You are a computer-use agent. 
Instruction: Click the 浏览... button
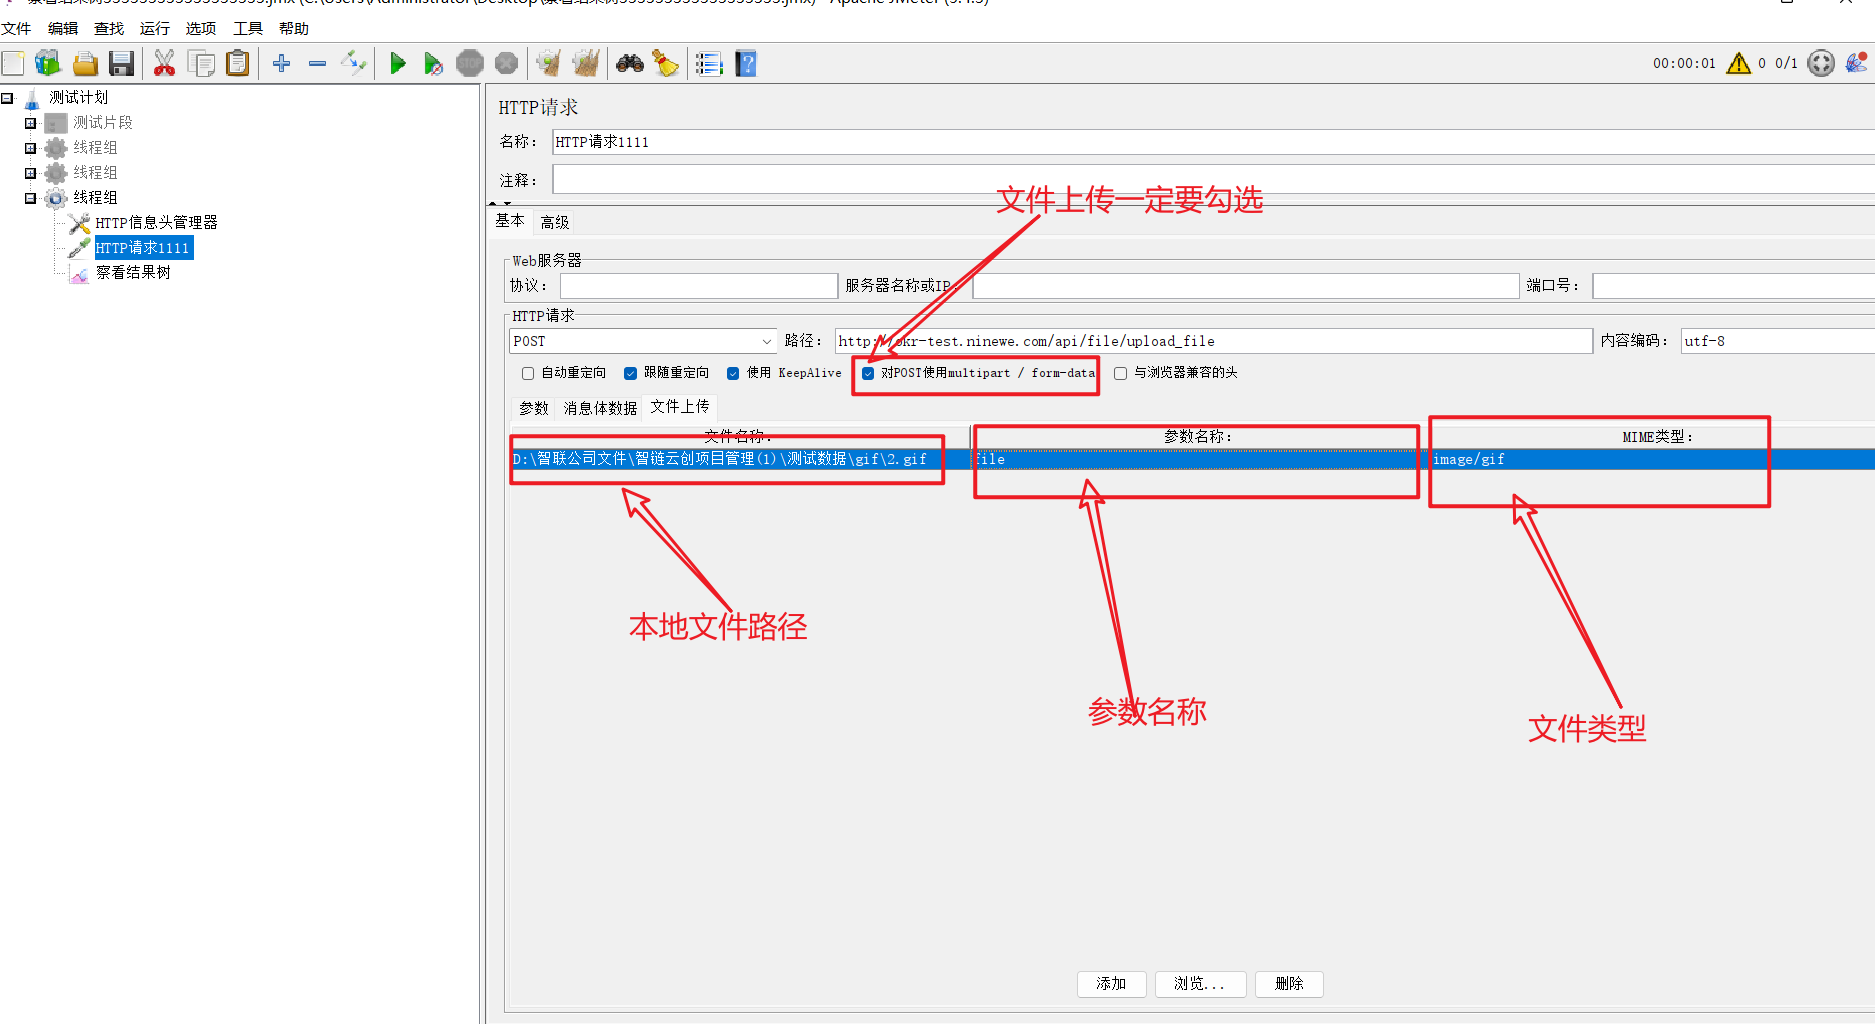coord(1200,984)
